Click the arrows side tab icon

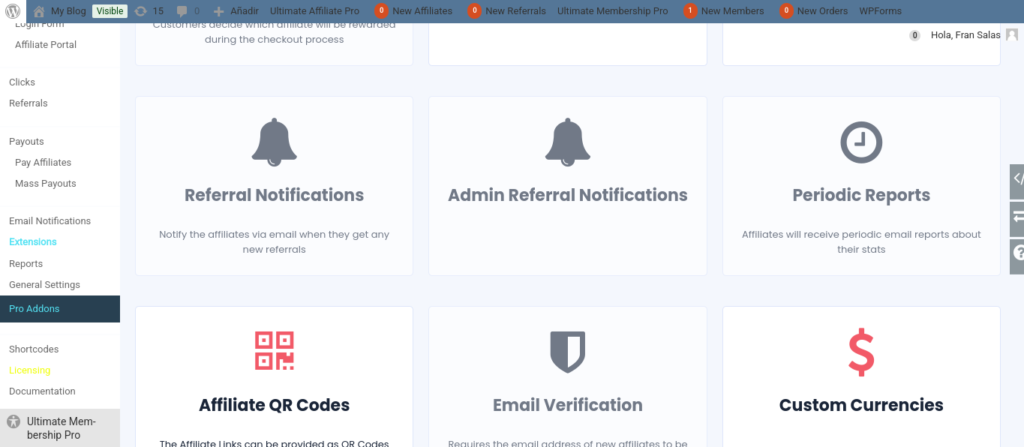click(x=1017, y=216)
